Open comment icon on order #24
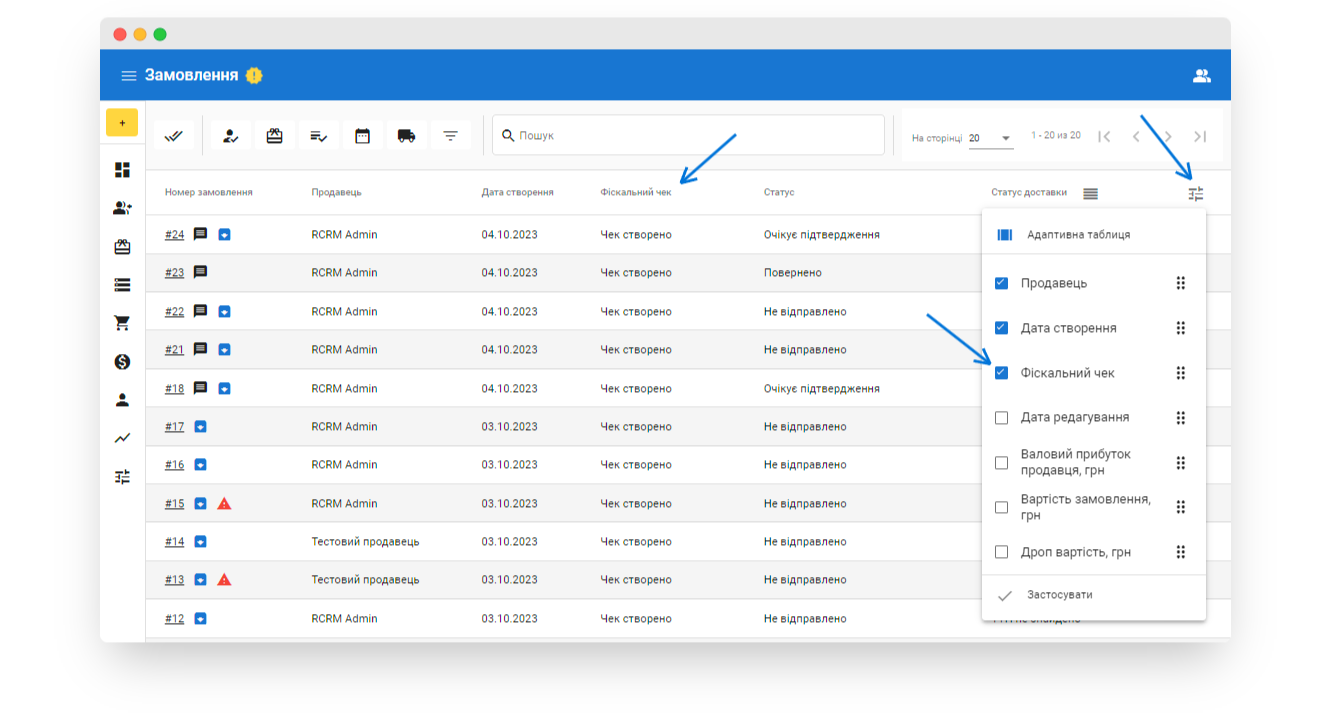The height and width of the screenshot is (717, 1331). [x=200, y=234]
